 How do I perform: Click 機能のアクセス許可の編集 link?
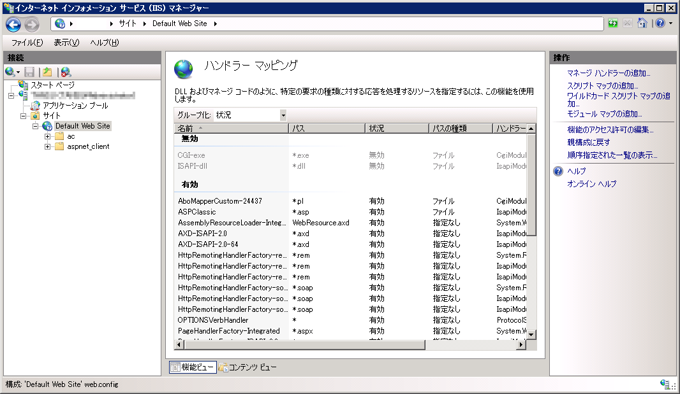click(610, 130)
